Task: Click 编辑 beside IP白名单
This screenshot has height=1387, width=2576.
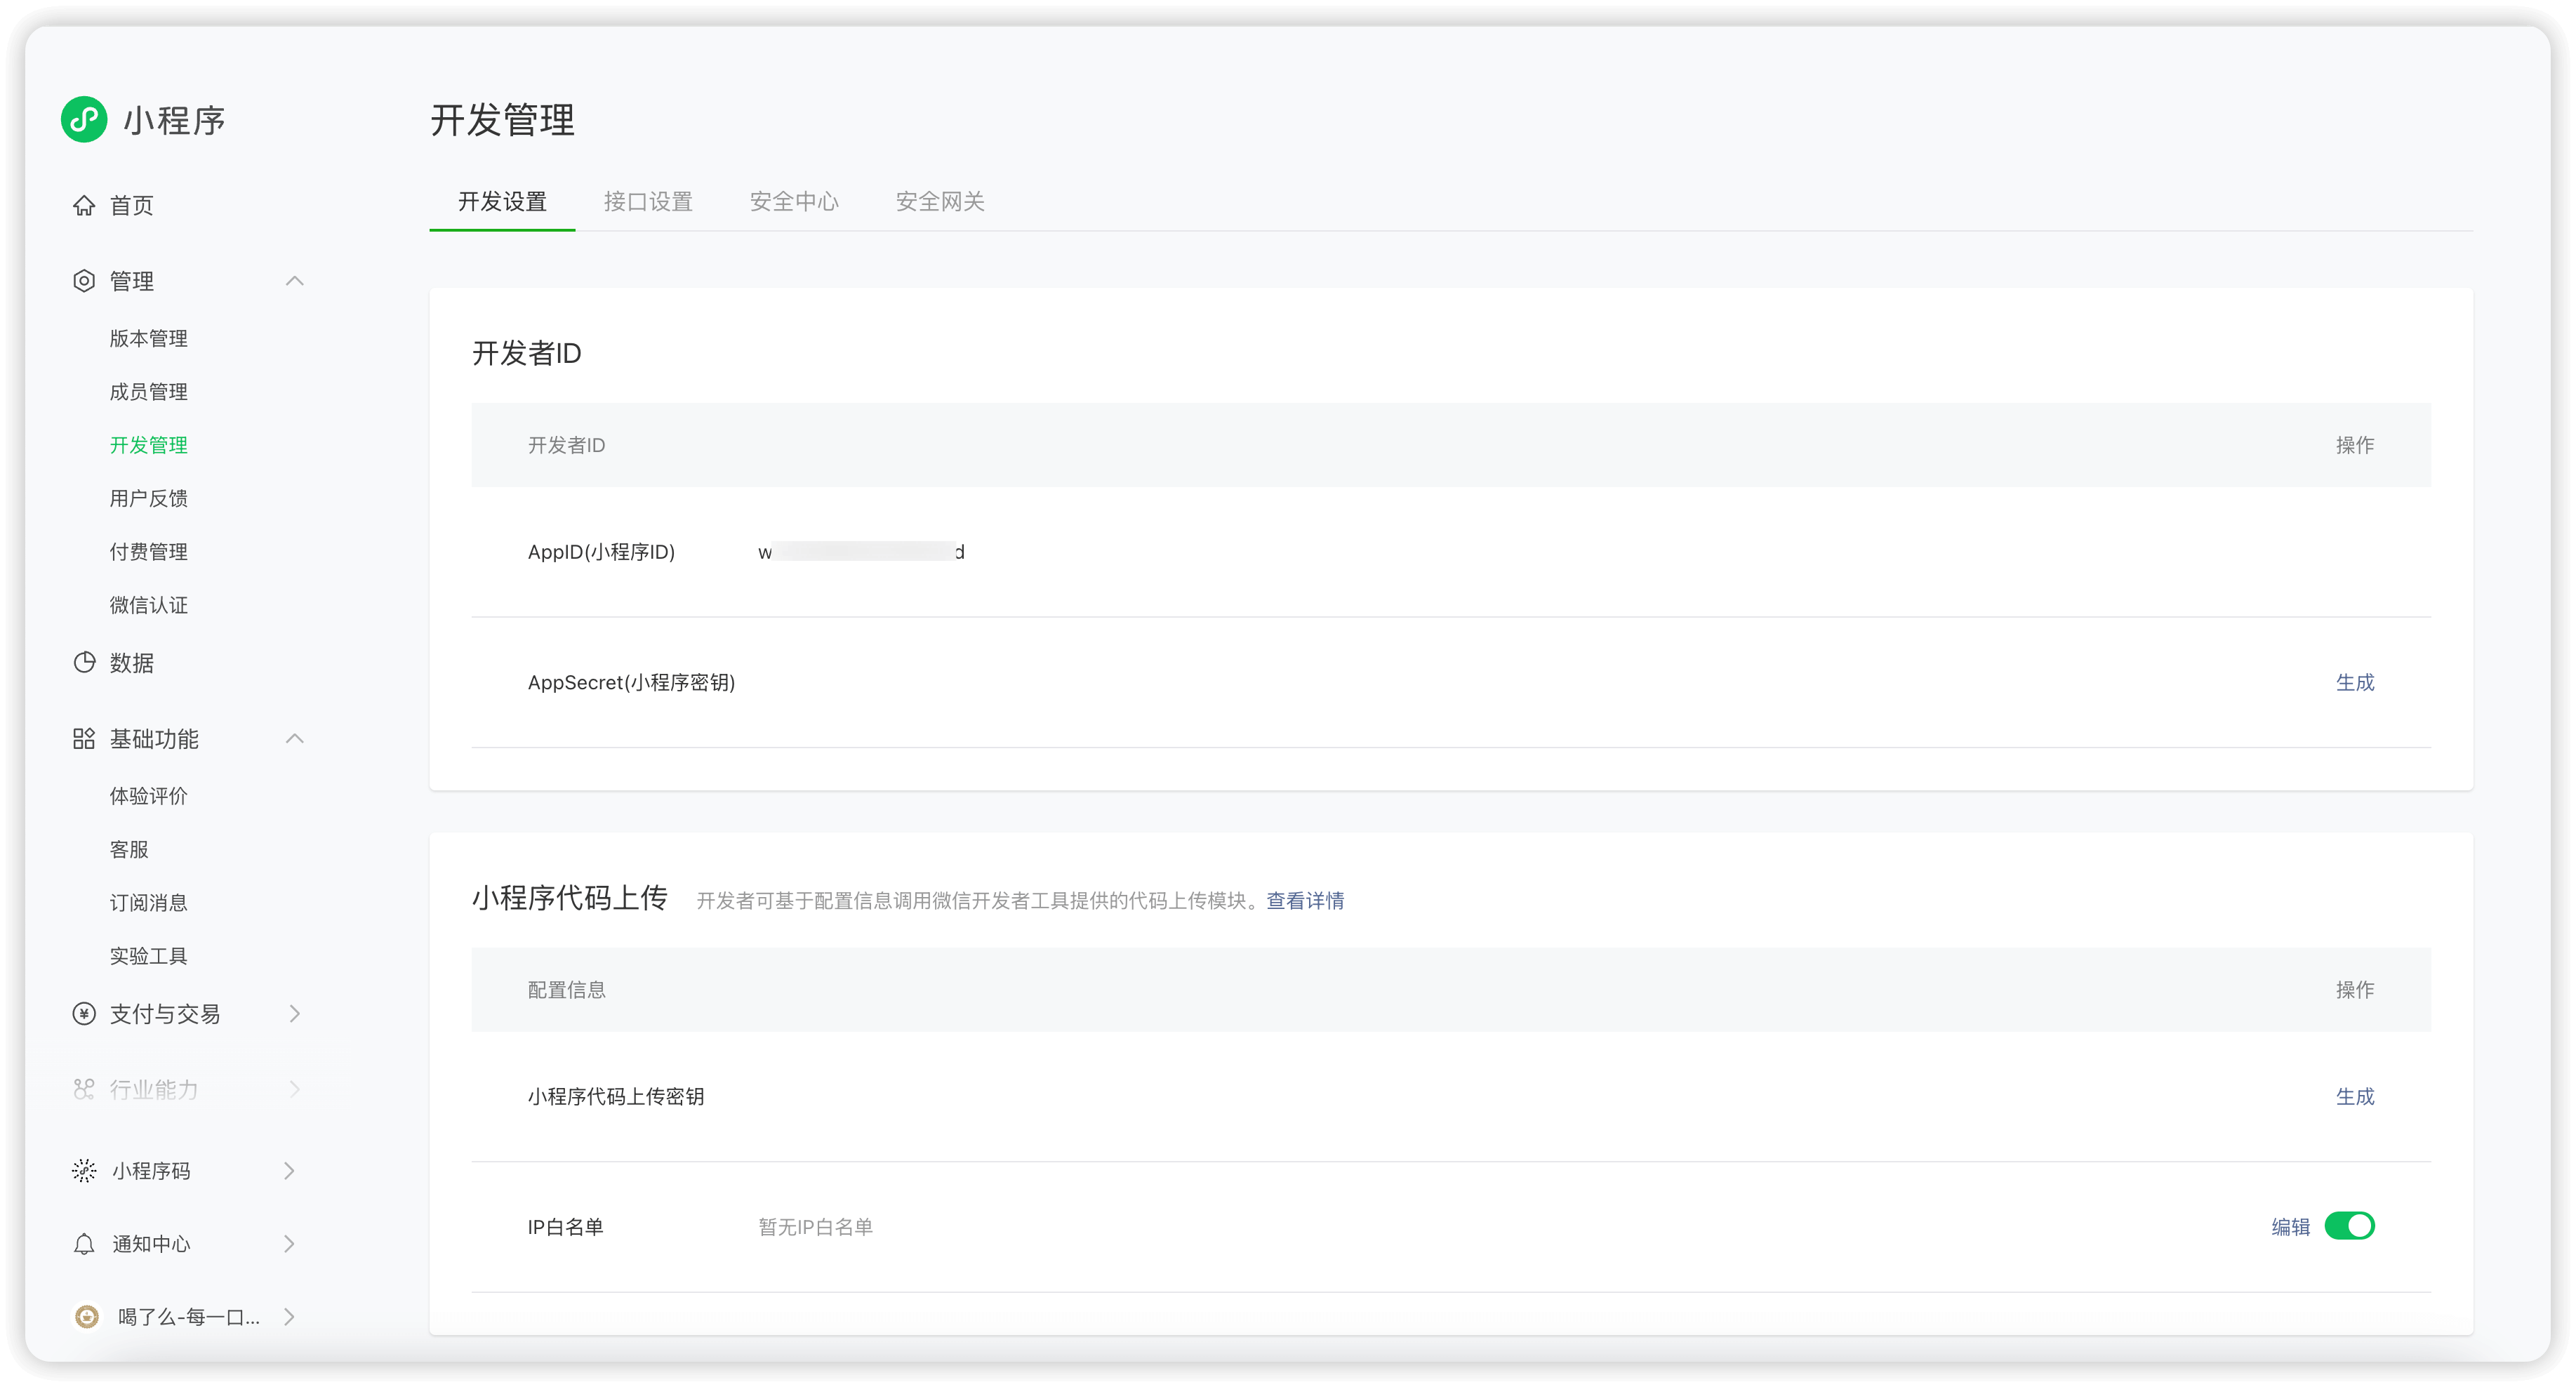Action: pyautogui.click(x=2290, y=1225)
